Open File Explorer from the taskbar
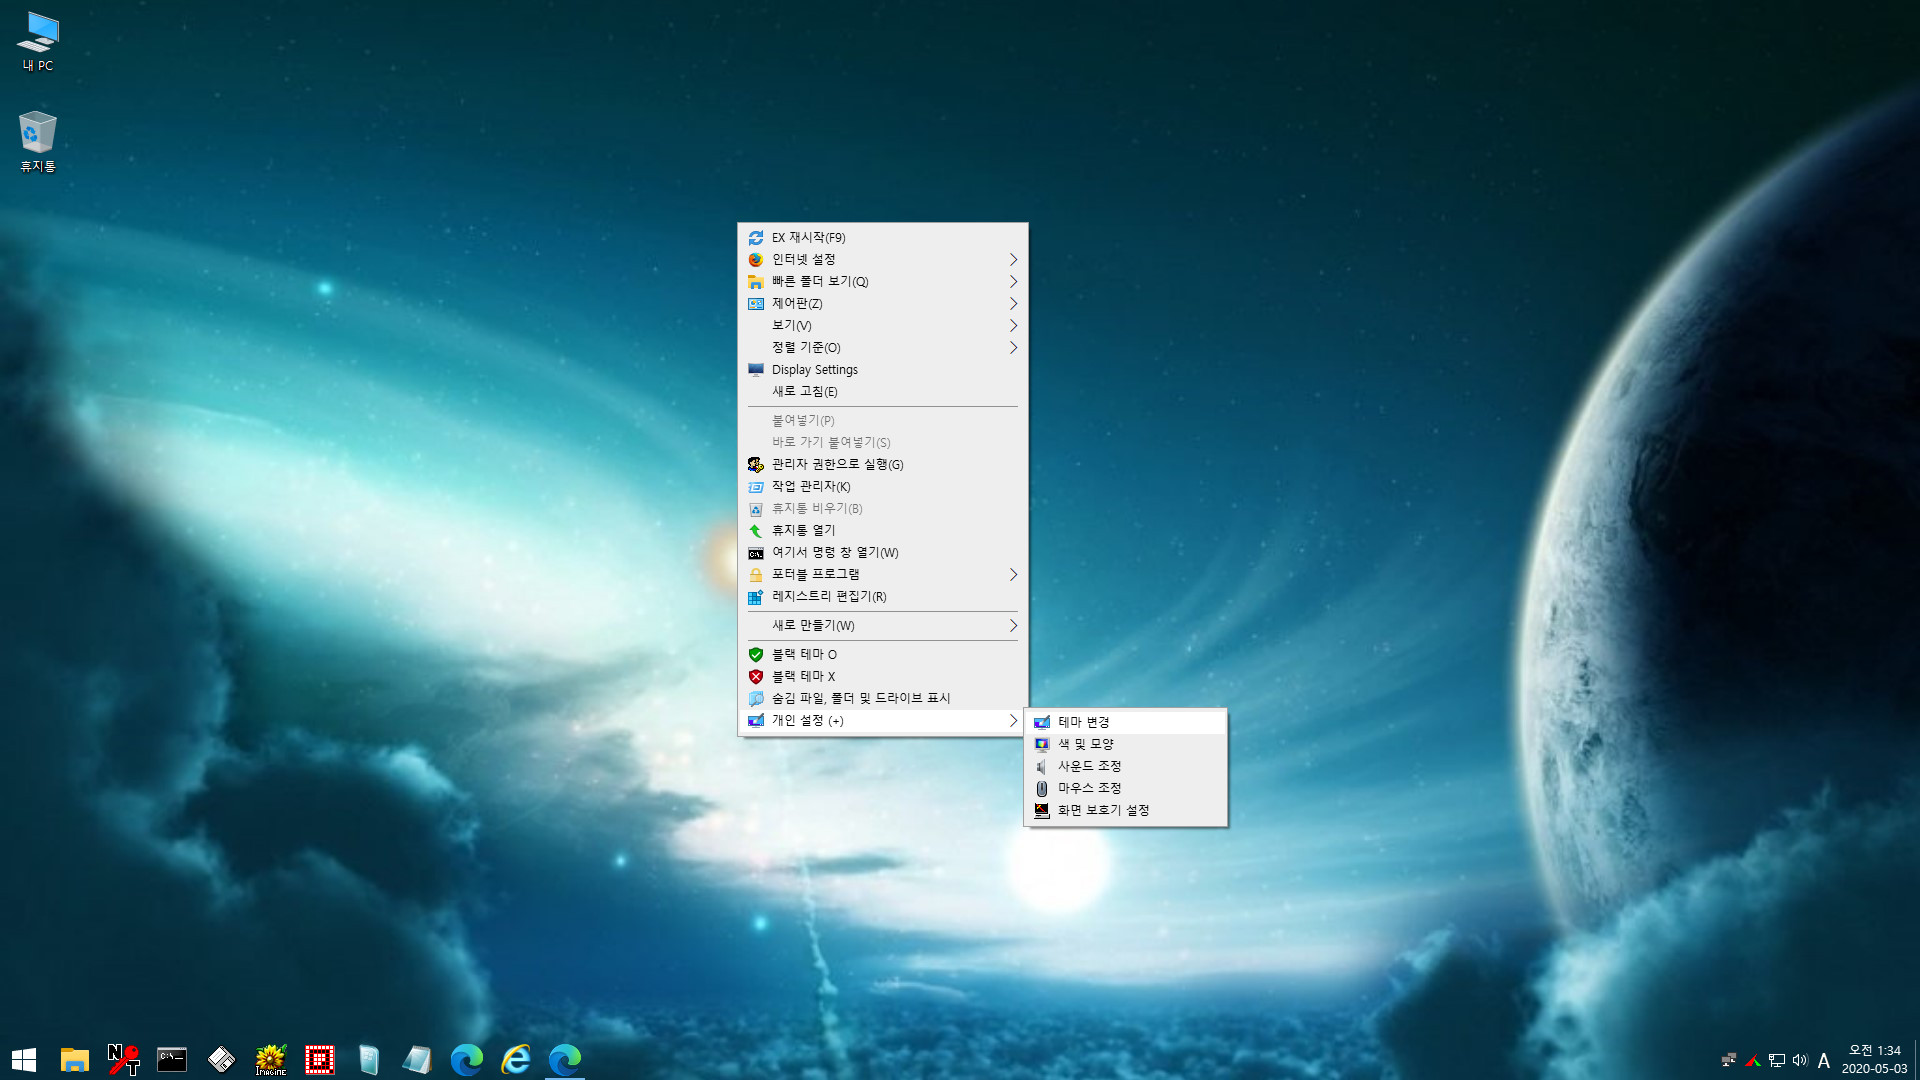 click(x=74, y=1059)
